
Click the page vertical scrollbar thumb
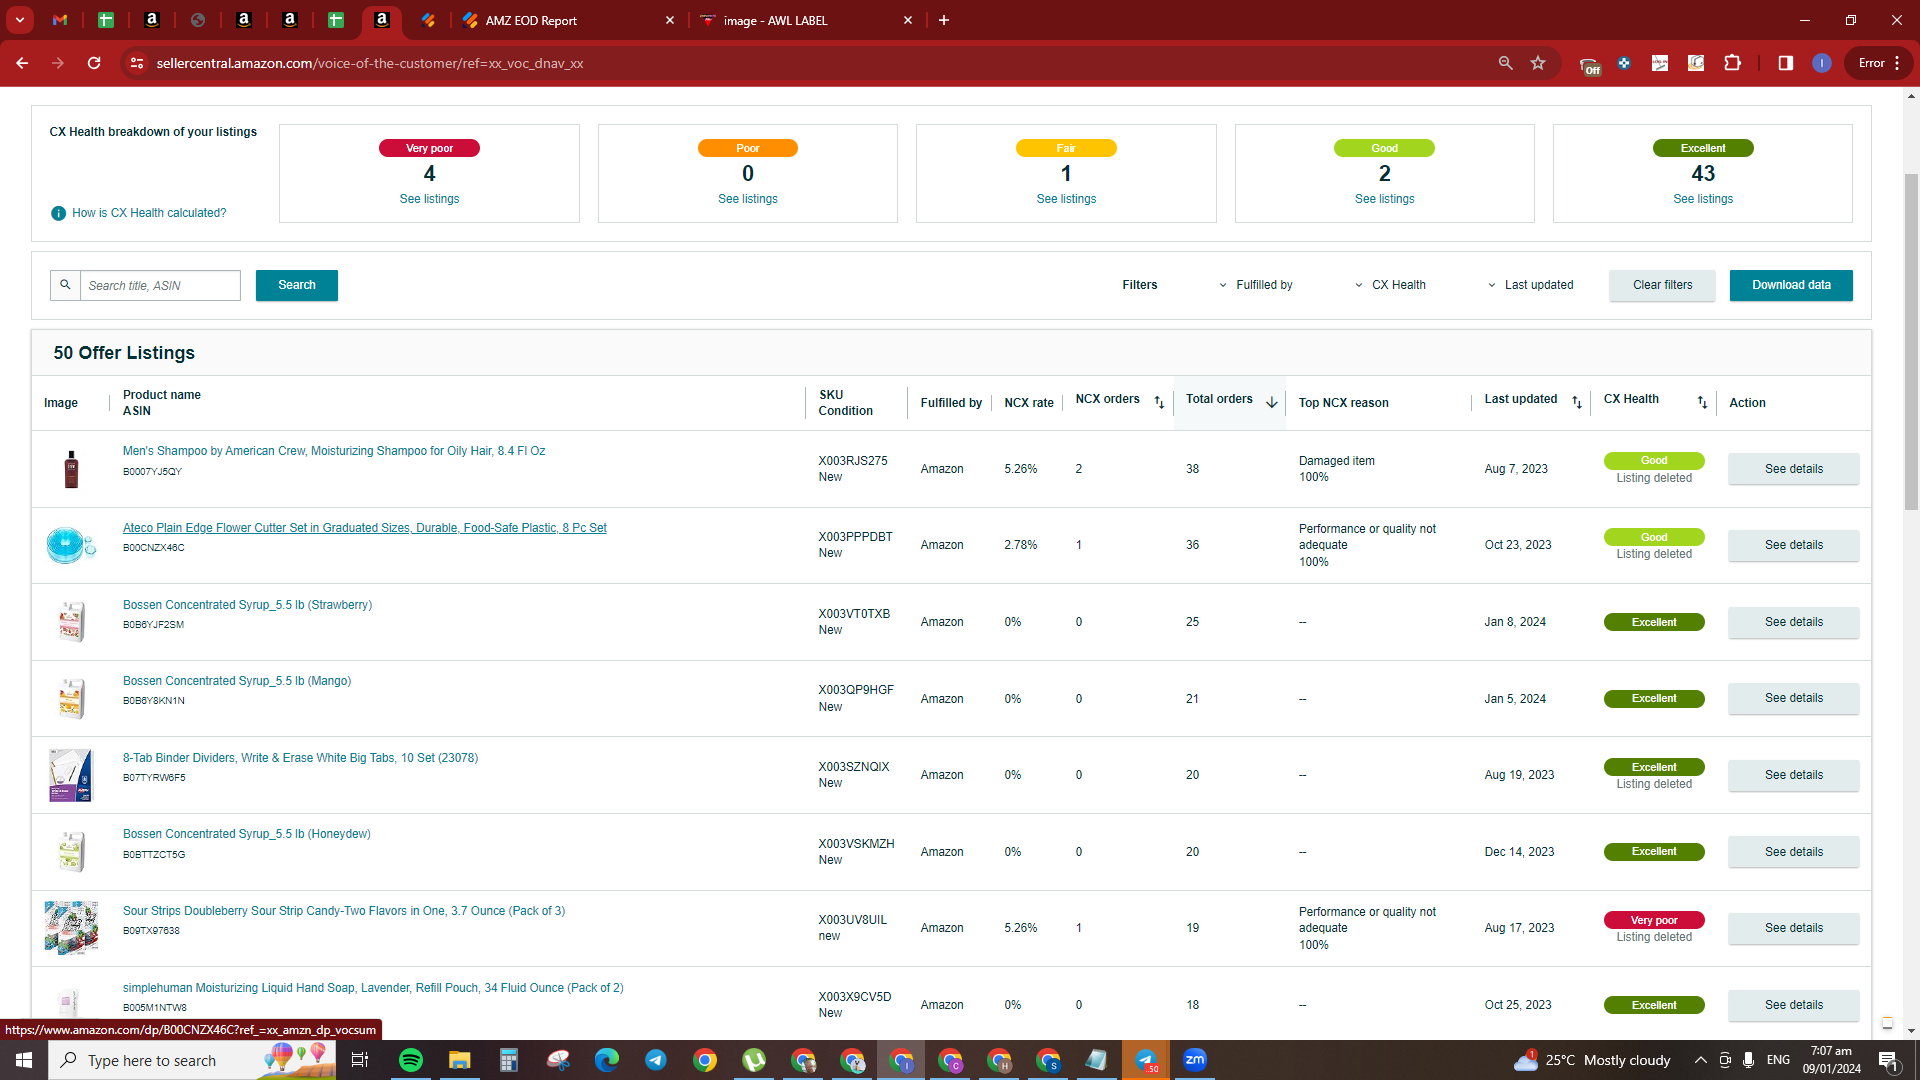point(1911,340)
